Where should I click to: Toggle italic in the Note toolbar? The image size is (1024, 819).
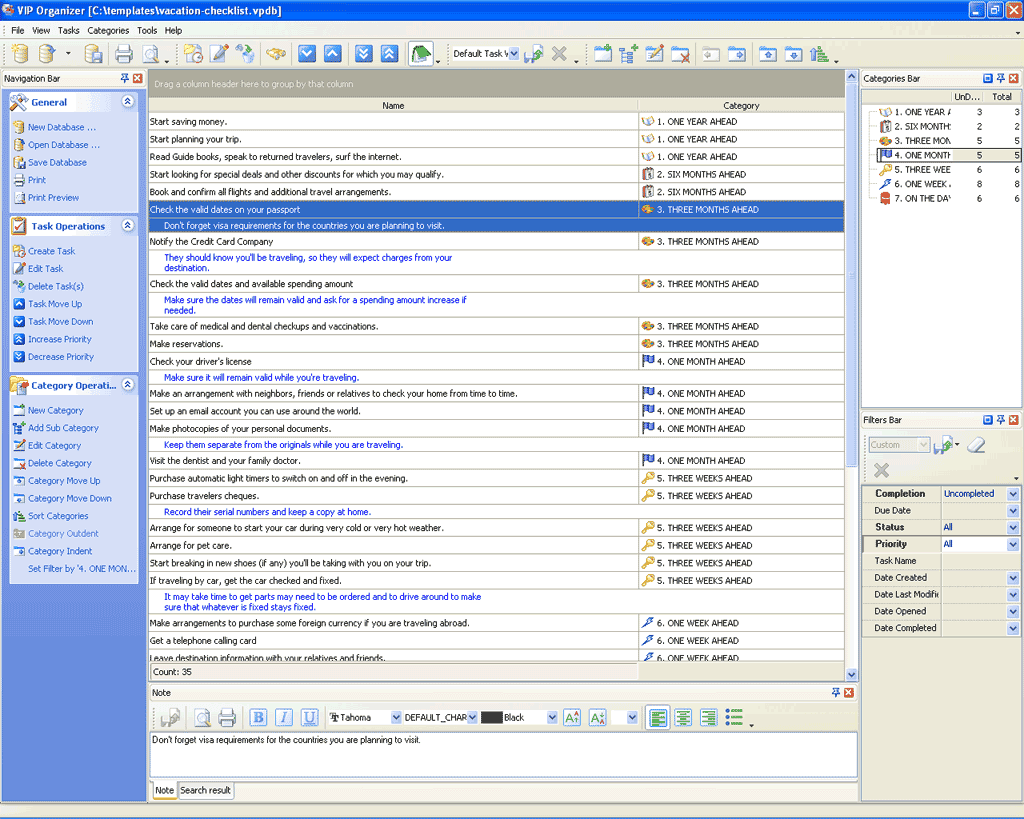tap(283, 717)
